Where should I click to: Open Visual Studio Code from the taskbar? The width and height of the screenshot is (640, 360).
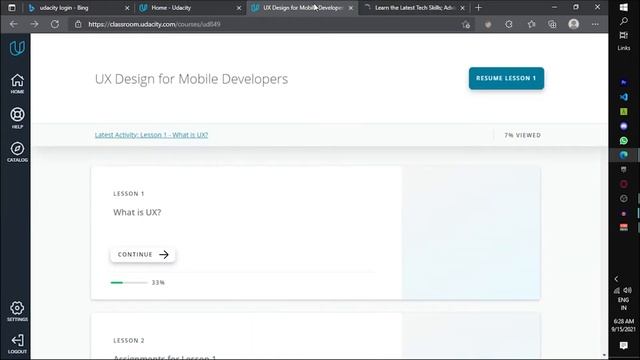point(624,97)
